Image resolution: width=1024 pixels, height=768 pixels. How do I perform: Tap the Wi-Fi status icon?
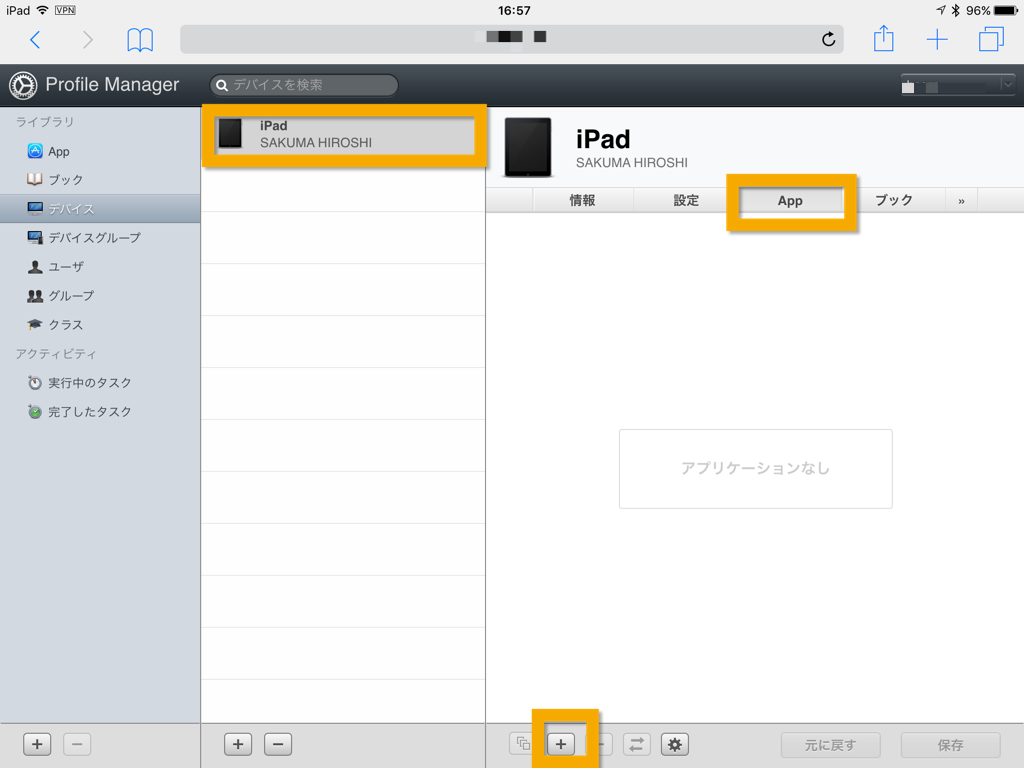[42, 10]
